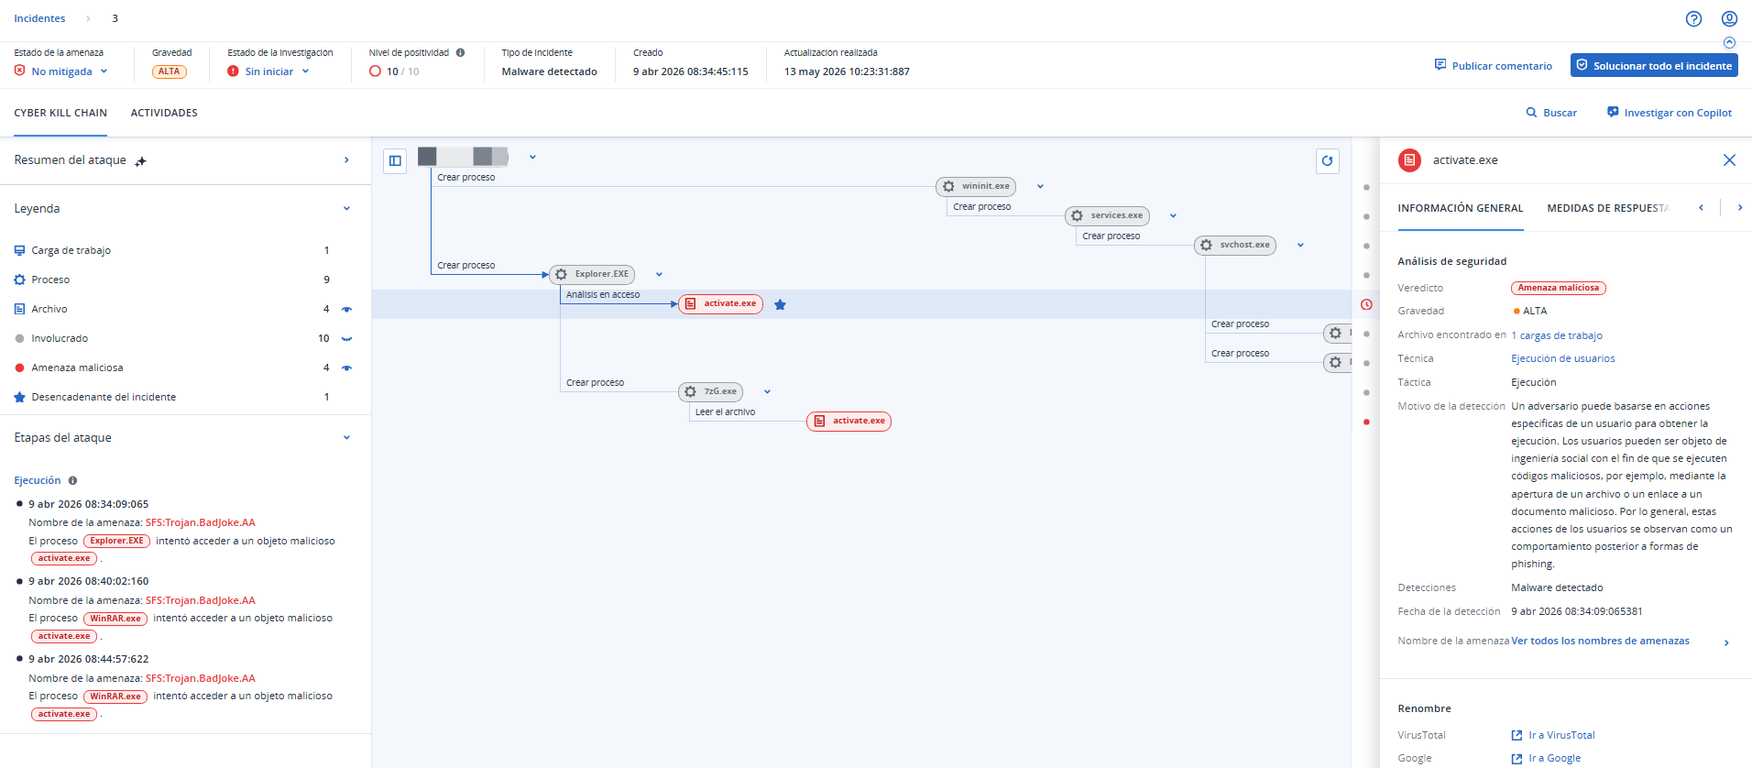
Task: Click the grayscale workload color bar
Action: tap(463, 156)
